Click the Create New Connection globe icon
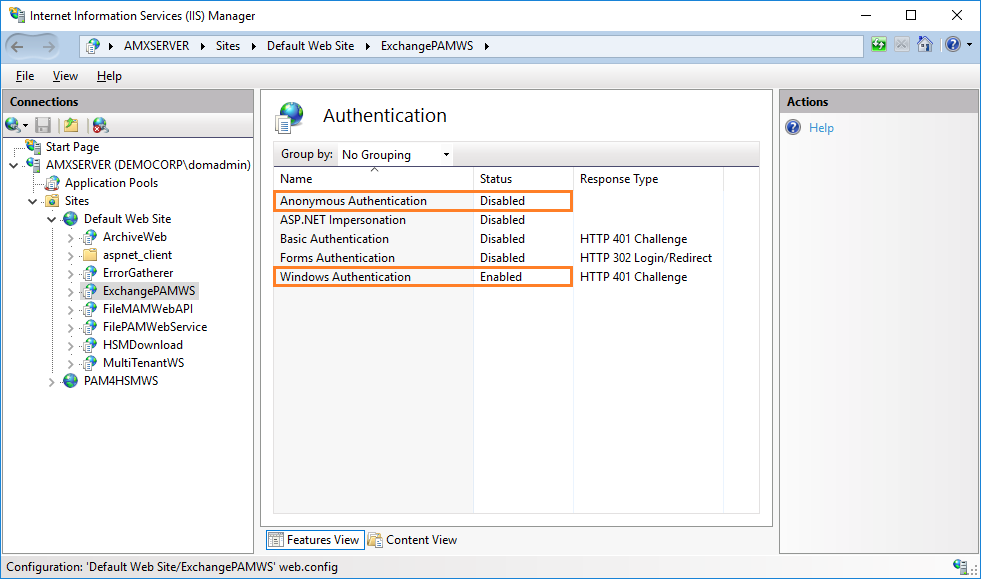Image resolution: width=981 pixels, height=579 pixels. point(13,125)
